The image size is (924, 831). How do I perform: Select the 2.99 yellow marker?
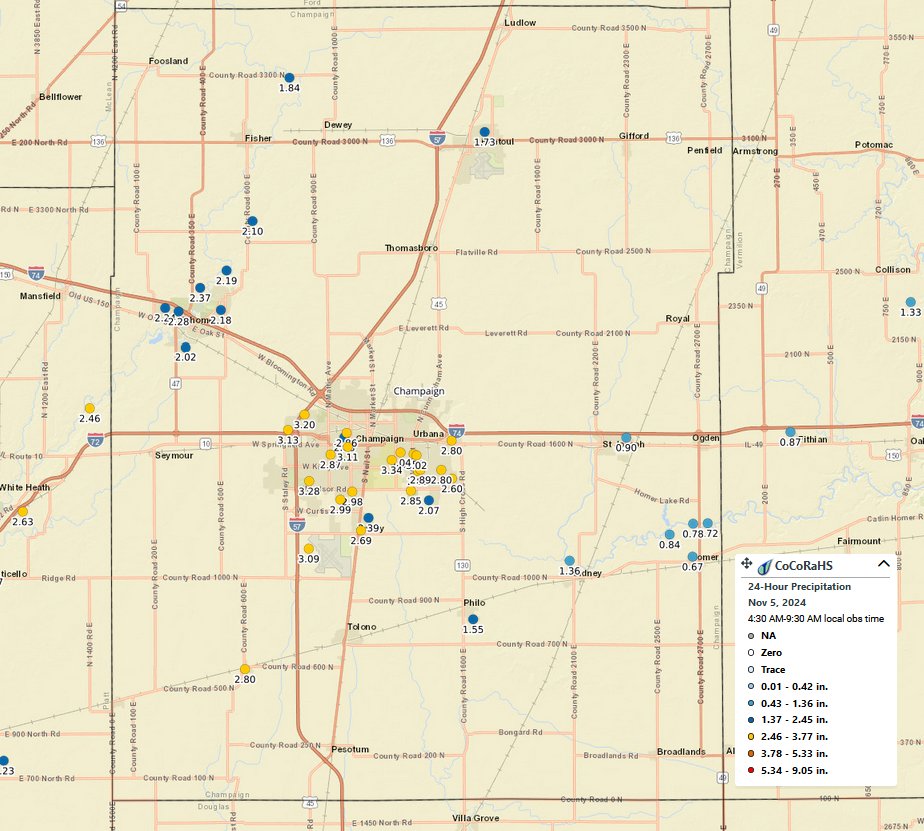click(340, 500)
